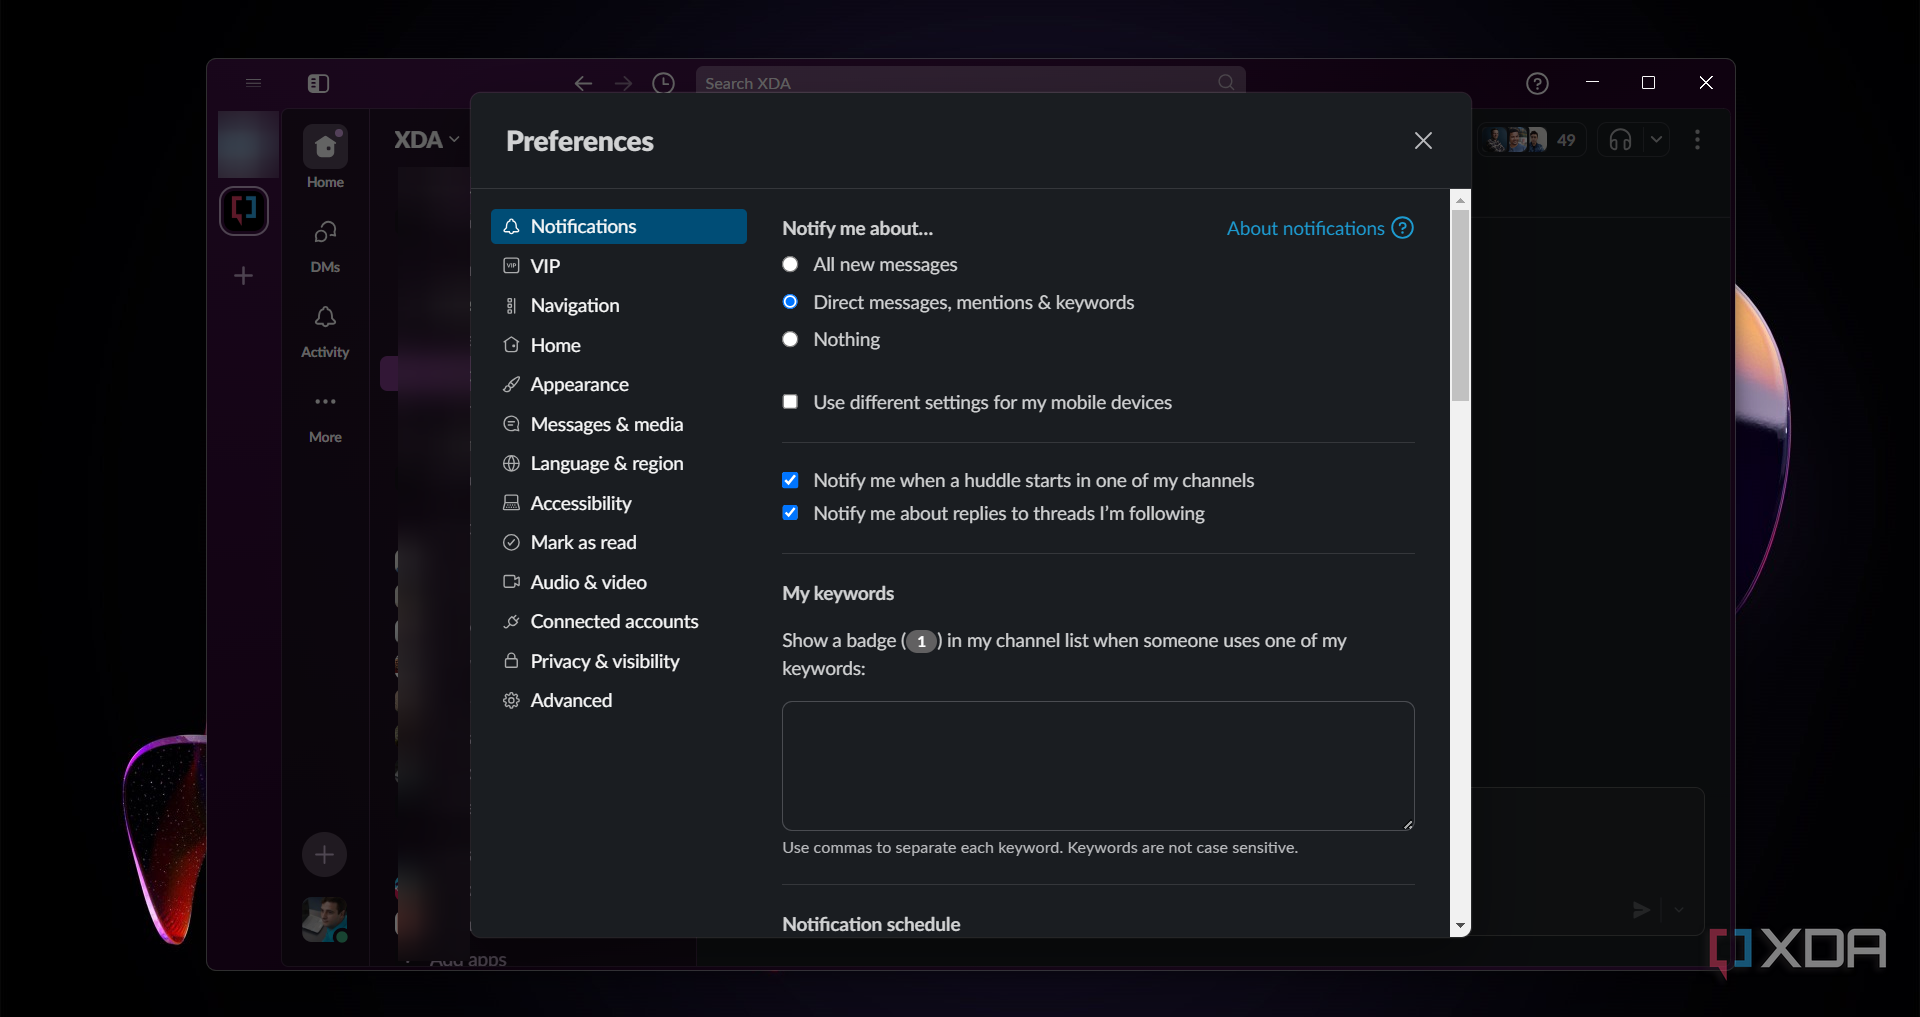The image size is (1920, 1017).
Task: Select the XDA workspace icon
Action: coord(244,211)
